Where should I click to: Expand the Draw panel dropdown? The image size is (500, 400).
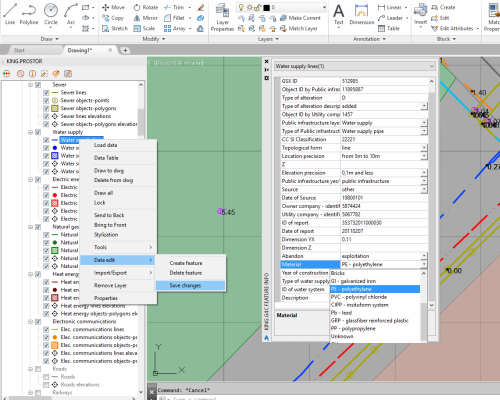click(50, 39)
